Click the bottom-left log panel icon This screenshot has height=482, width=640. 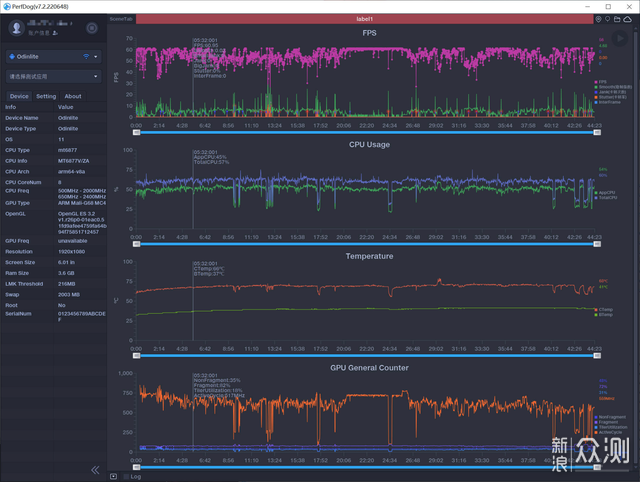tap(113, 476)
